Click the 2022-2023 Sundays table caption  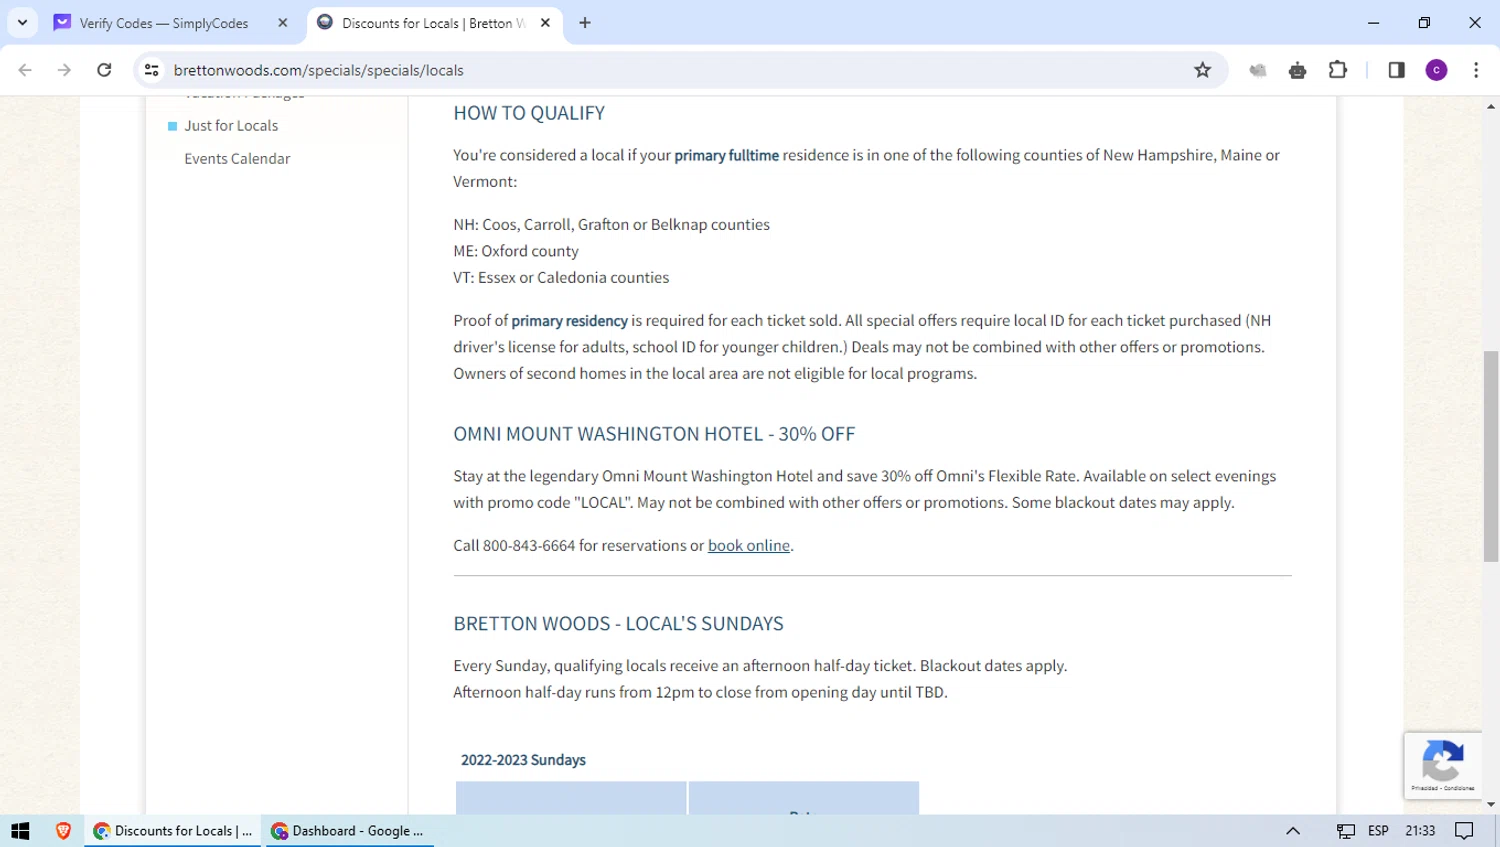(523, 760)
